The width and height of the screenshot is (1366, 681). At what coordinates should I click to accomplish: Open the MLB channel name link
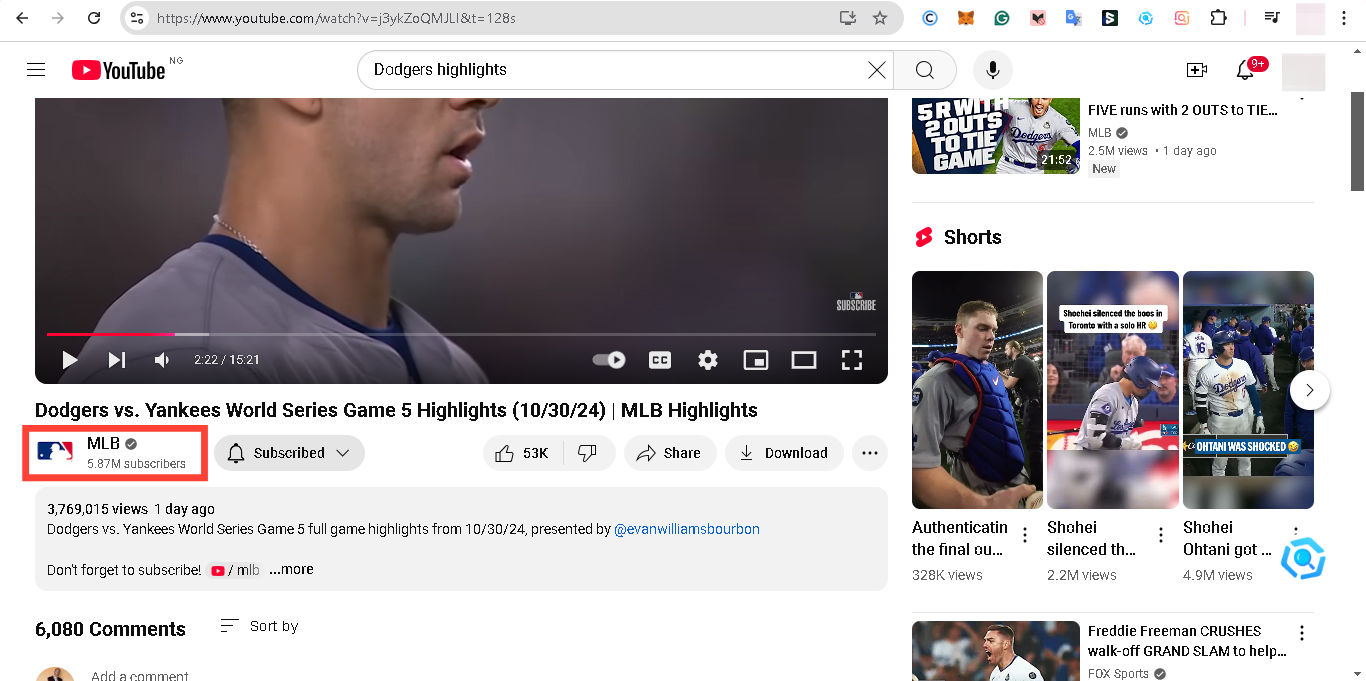(103, 443)
